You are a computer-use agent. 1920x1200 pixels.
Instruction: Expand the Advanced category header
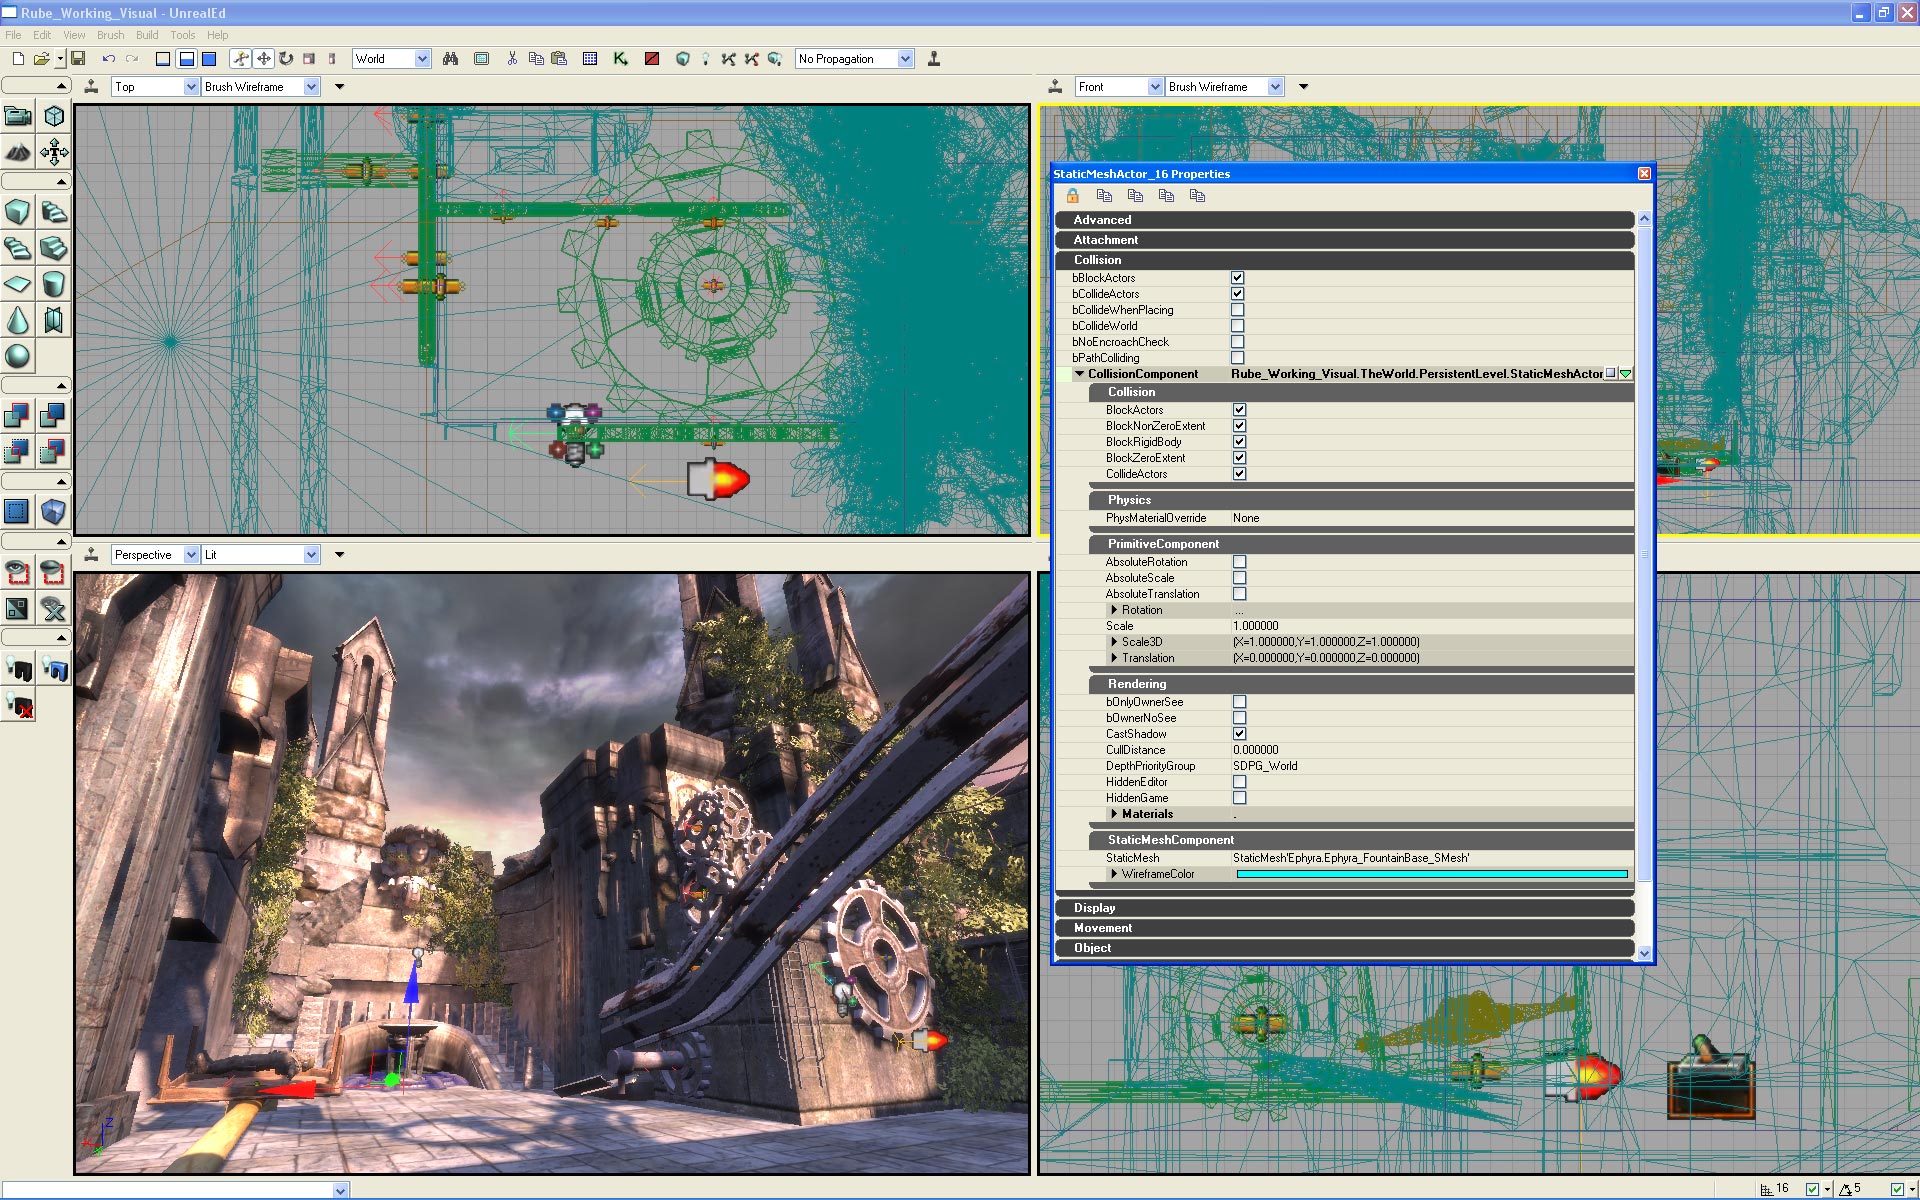click(1102, 220)
